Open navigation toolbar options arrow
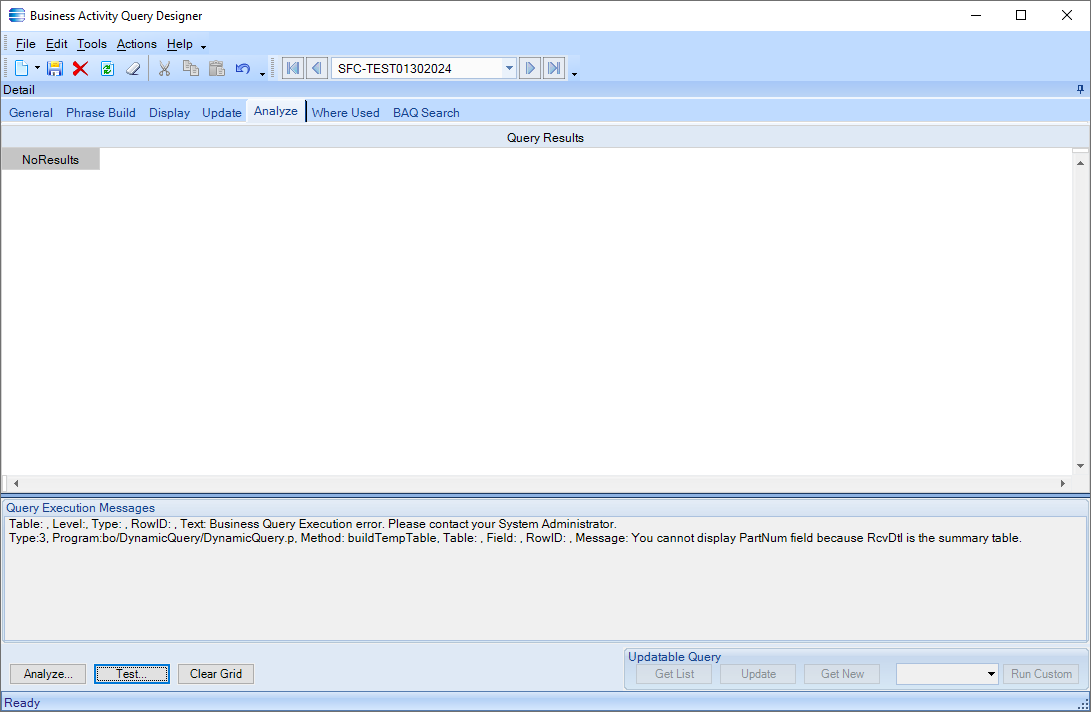The image size is (1091, 712). coord(574,73)
